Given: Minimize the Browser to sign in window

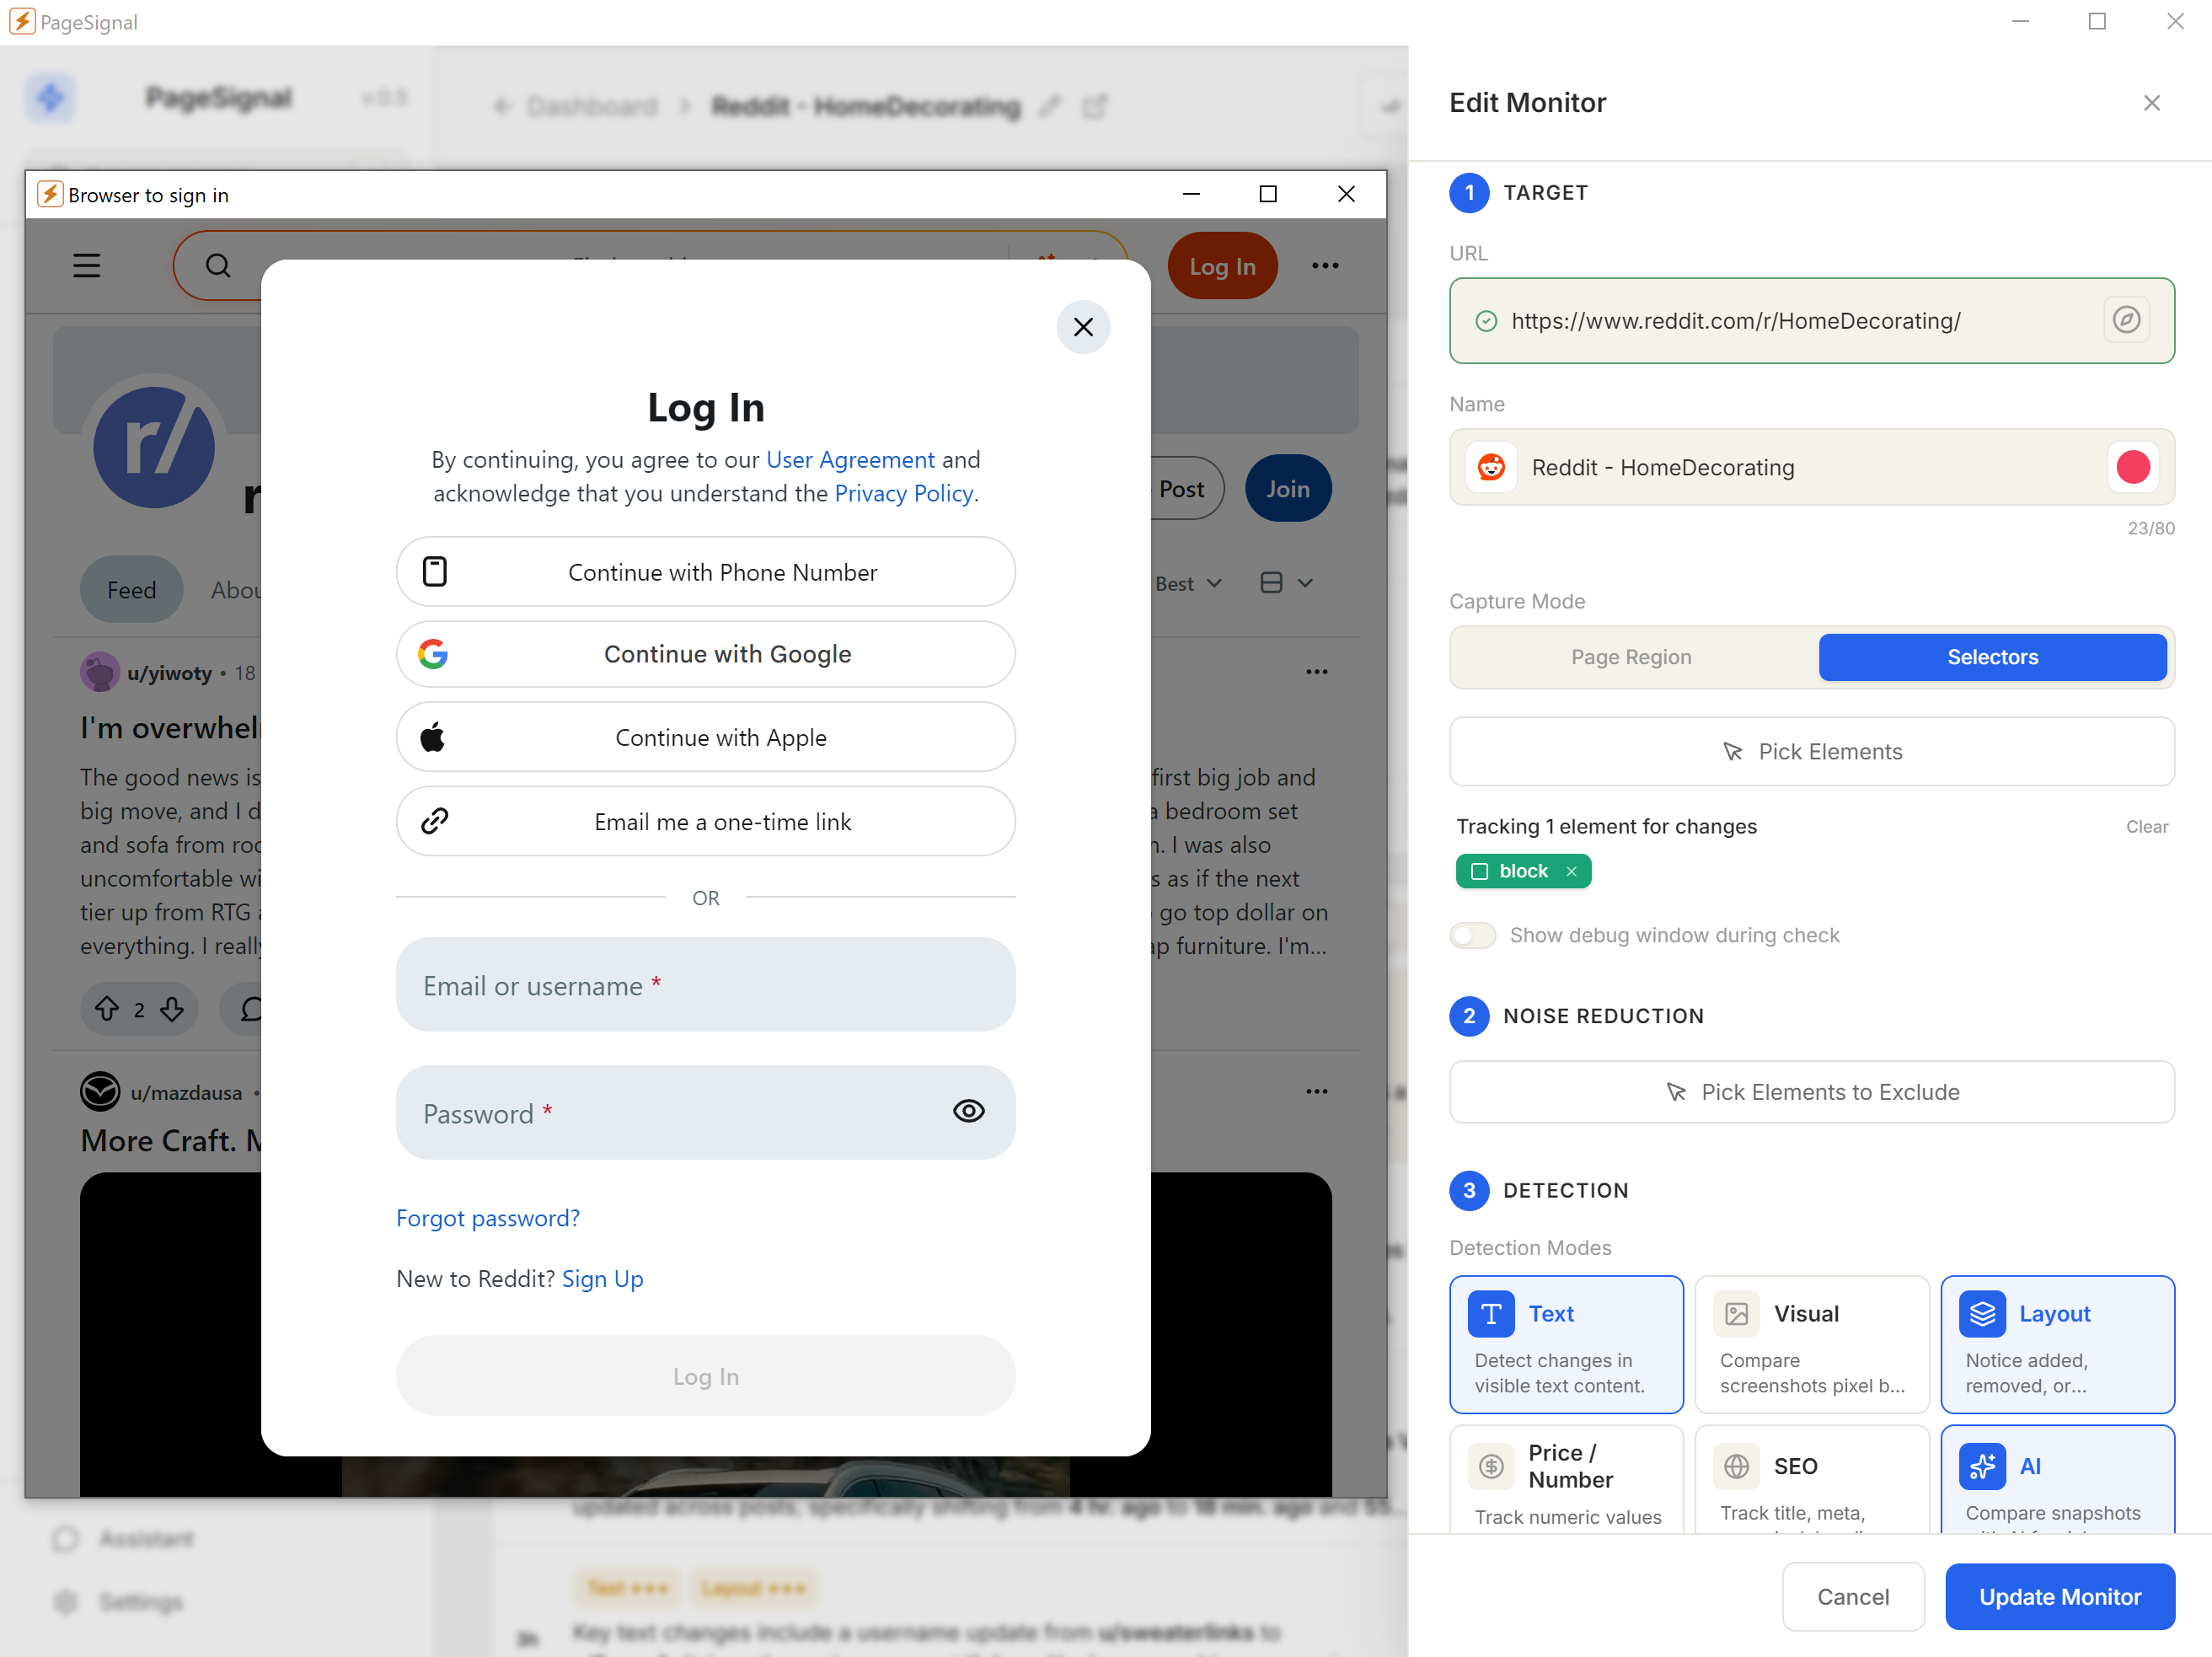Looking at the screenshot, I should (1191, 194).
